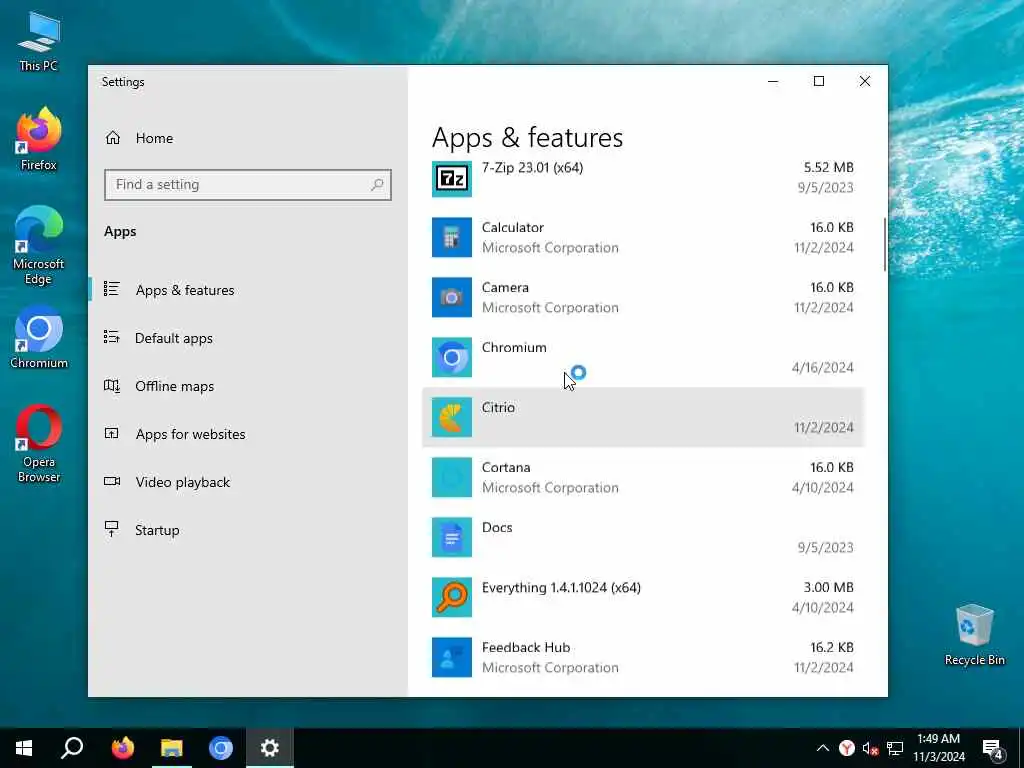The width and height of the screenshot is (1024, 768).
Task: Select the 7-Zip 23.01 (x64) entry
Action: 532,168
